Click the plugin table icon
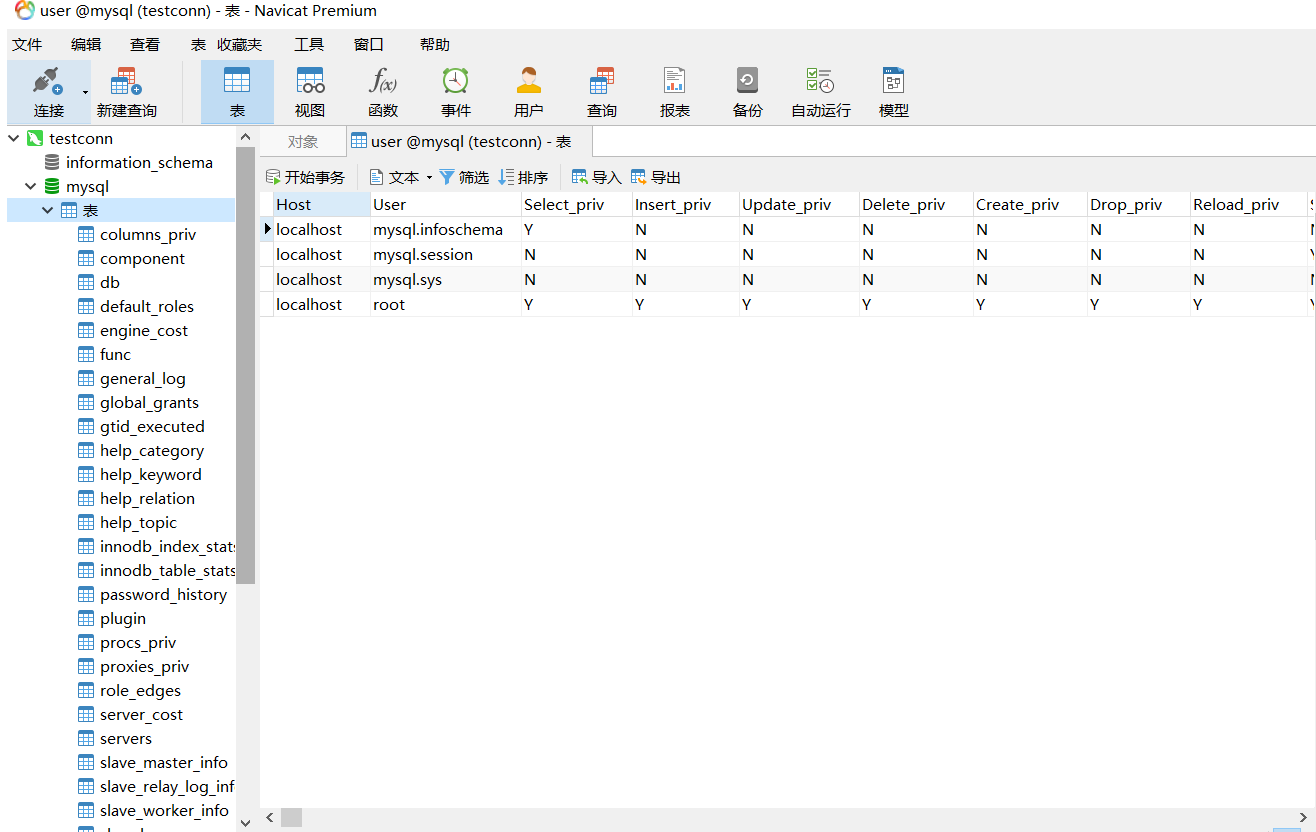This screenshot has height=832, width=1316. (86, 618)
